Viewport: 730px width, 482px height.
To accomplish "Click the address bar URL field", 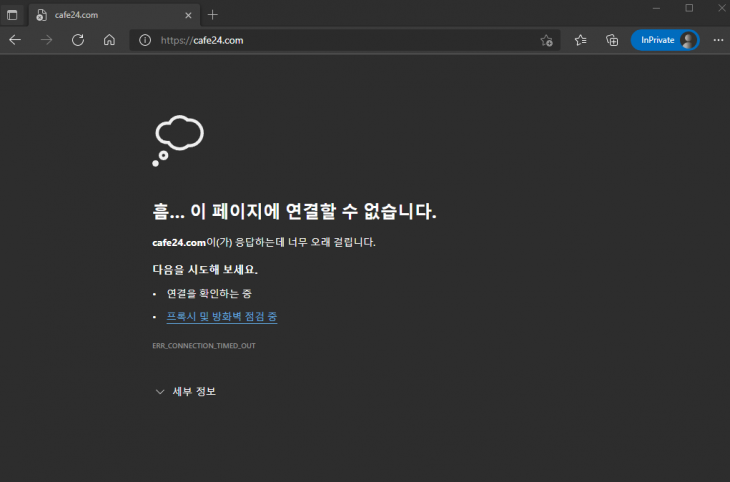I will point(345,41).
